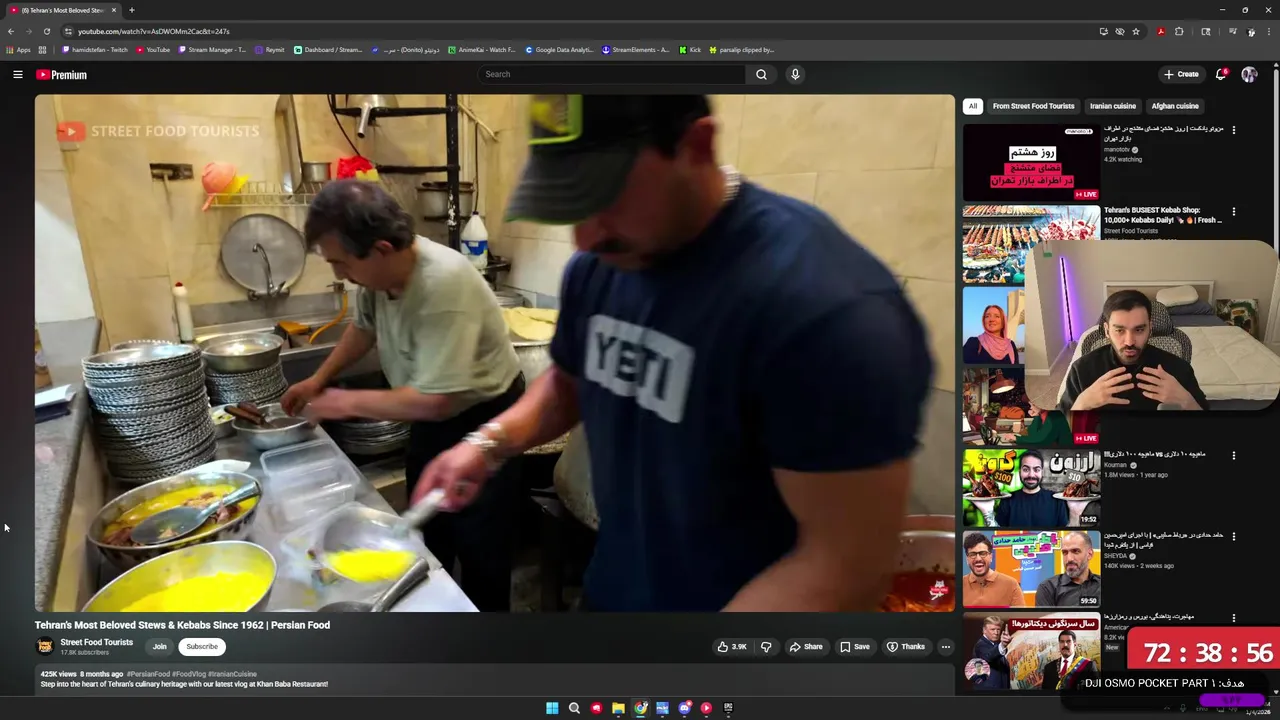Go back in Chrome
The width and height of the screenshot is (1280, 720).
coord(11,31)
